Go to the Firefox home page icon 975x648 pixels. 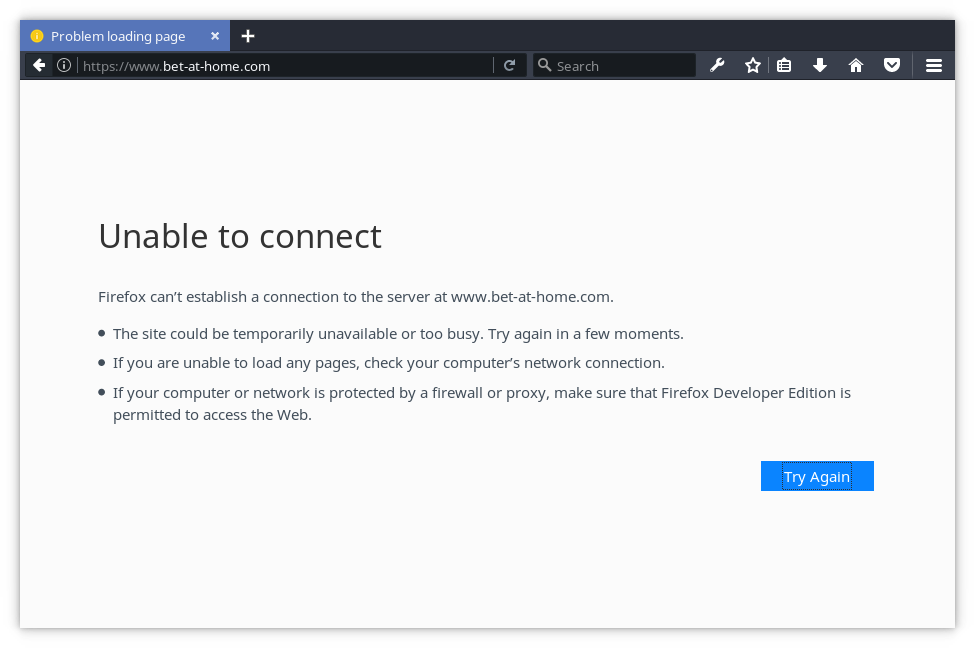[856, 65]
